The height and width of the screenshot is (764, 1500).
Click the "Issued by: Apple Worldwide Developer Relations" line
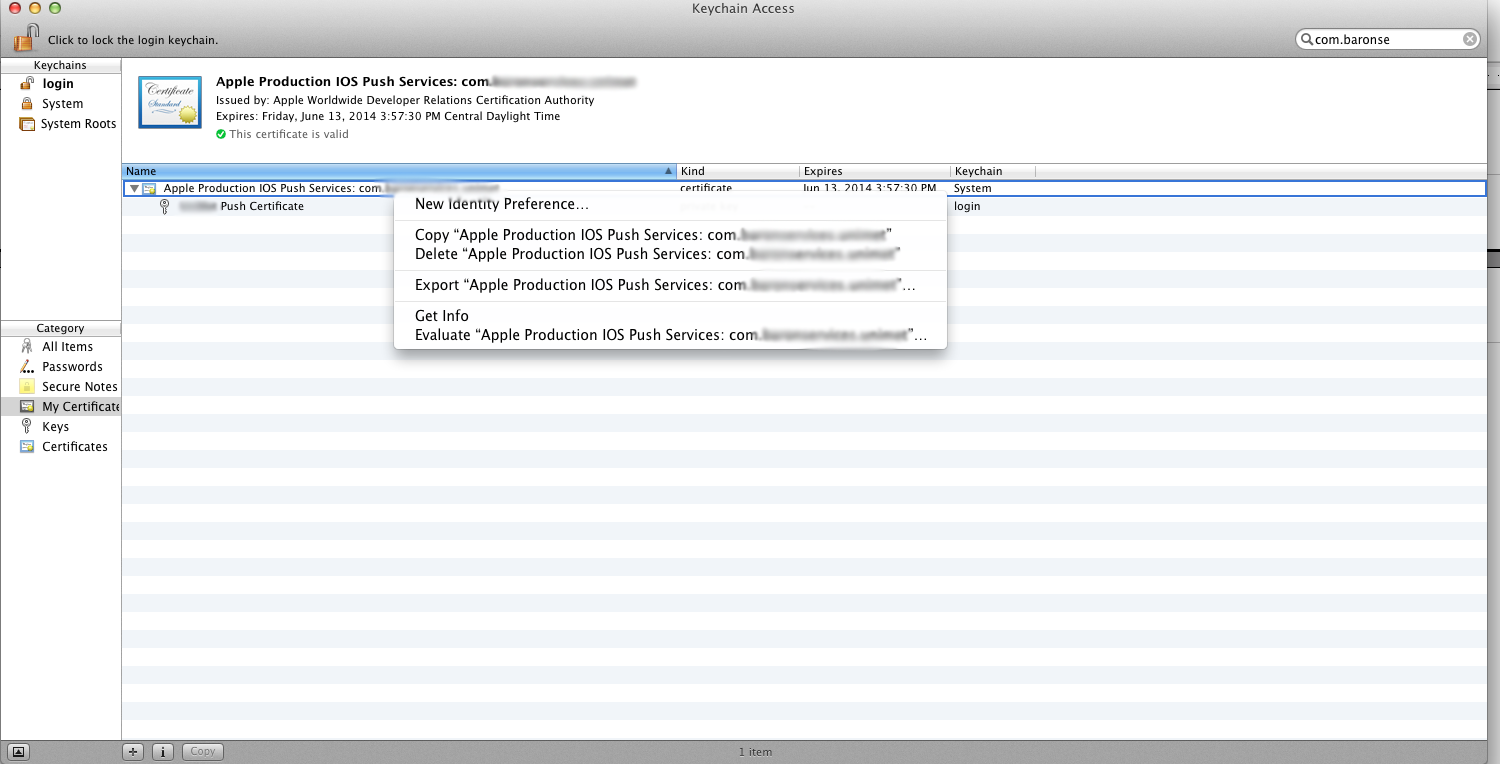pyautogui.click(x=405, y=100)
